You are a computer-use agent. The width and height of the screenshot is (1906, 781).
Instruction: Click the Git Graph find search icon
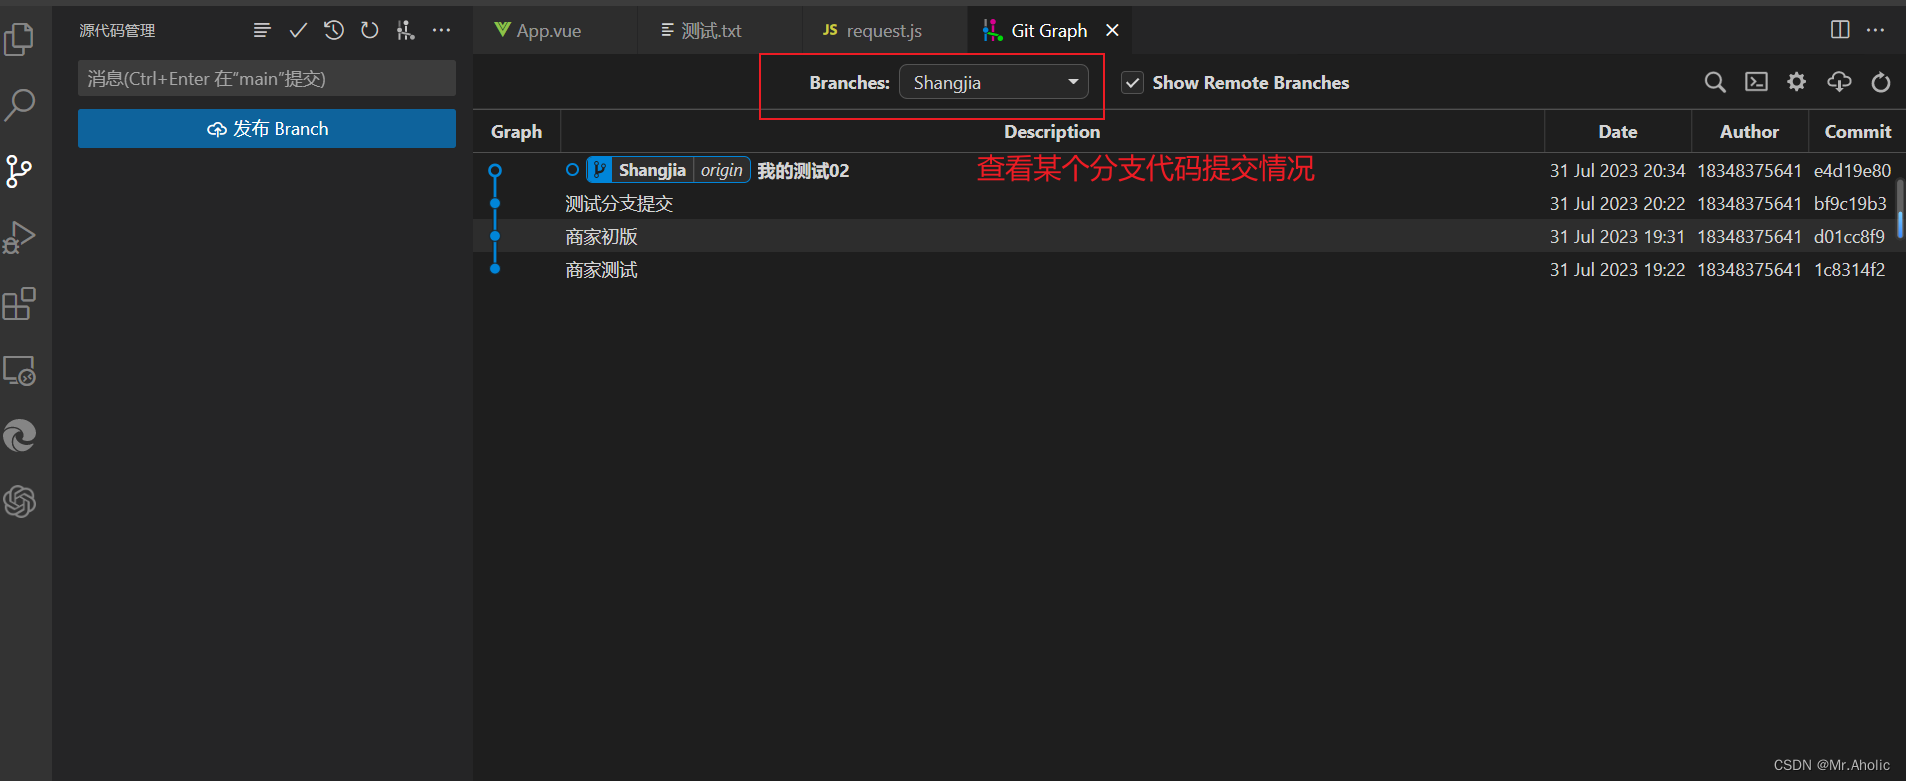point(1715,82)
